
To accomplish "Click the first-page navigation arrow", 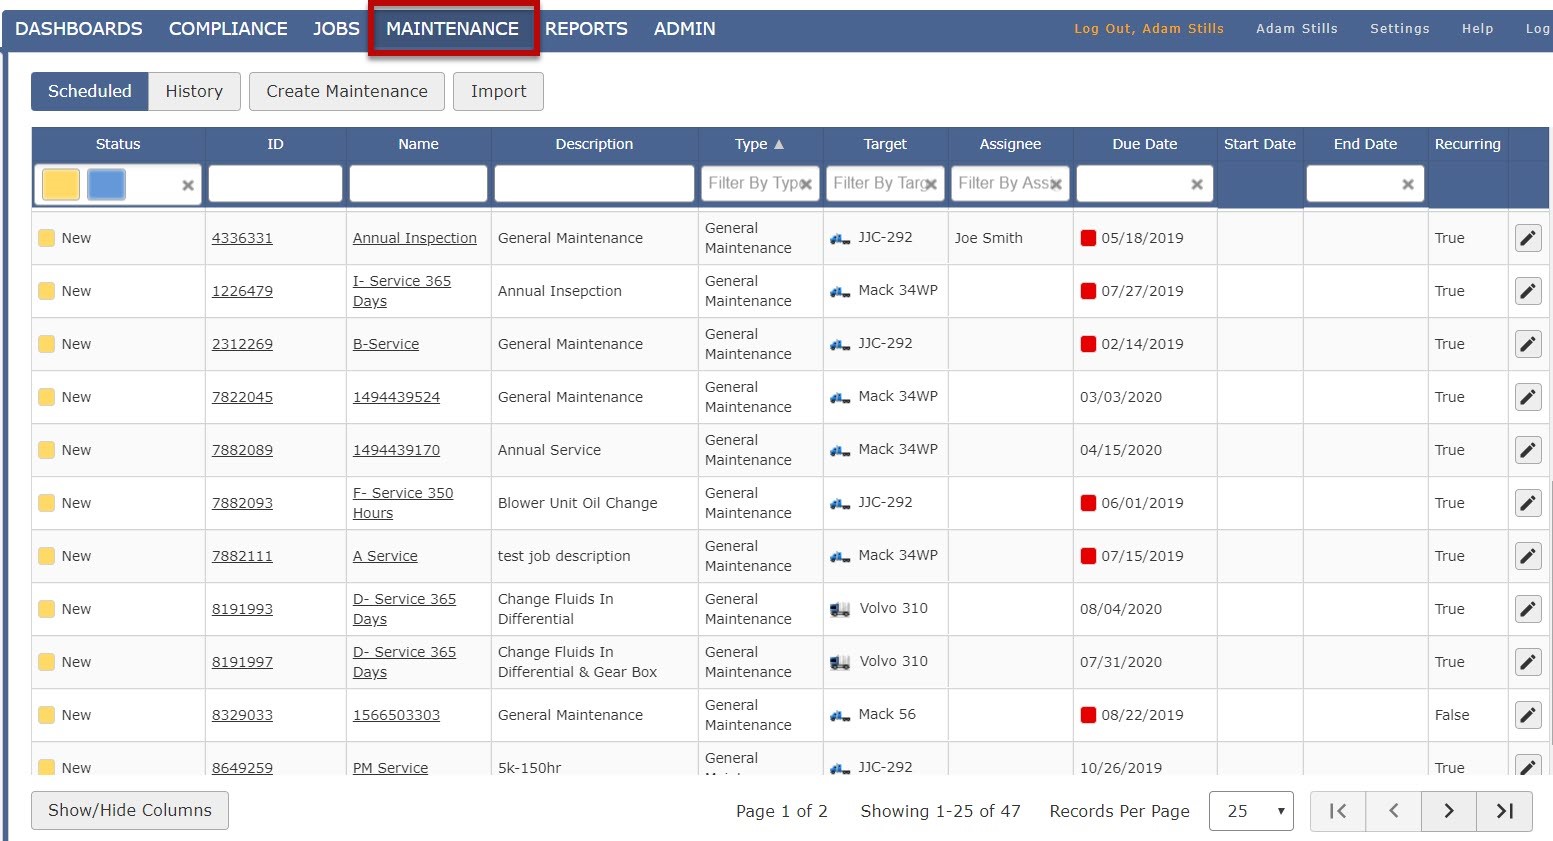I will click(1337, 811).
